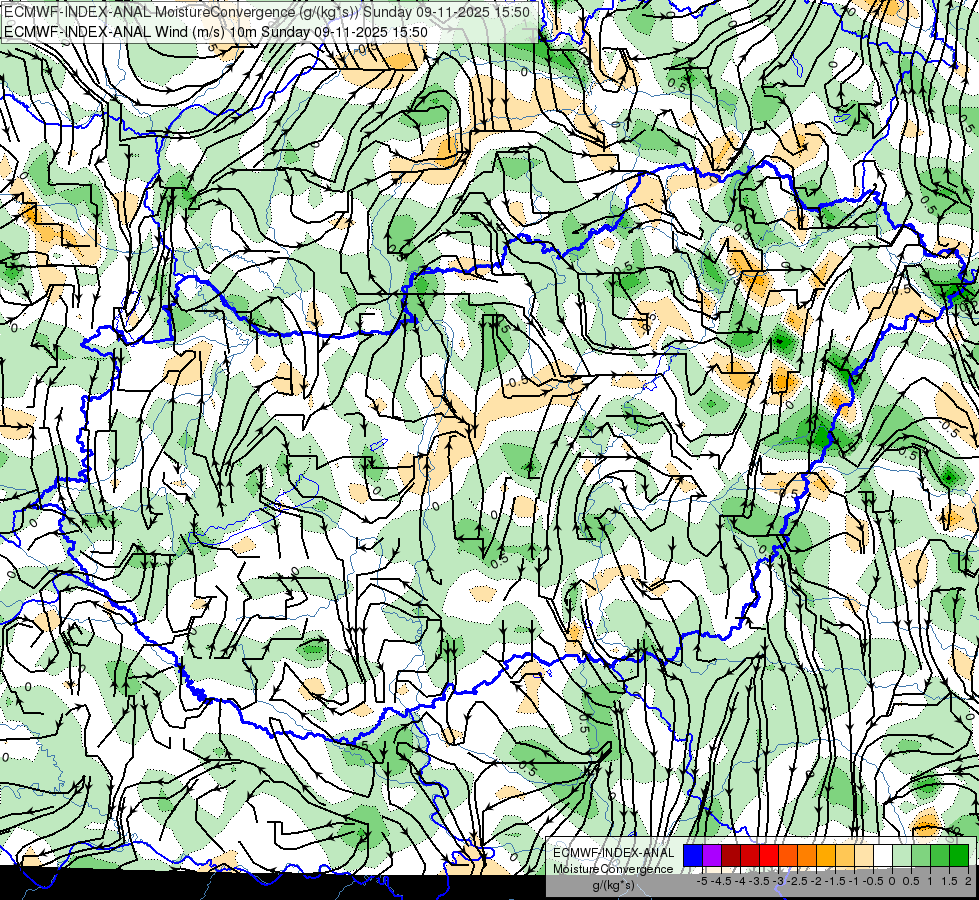979x900 pixels.
Task: Click the Wind 10m title line at top
Action: pos(215,31)
